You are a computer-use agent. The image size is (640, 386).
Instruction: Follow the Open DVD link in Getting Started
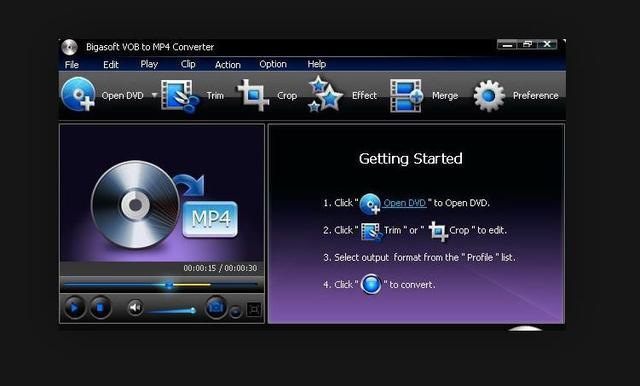[404, 203]
